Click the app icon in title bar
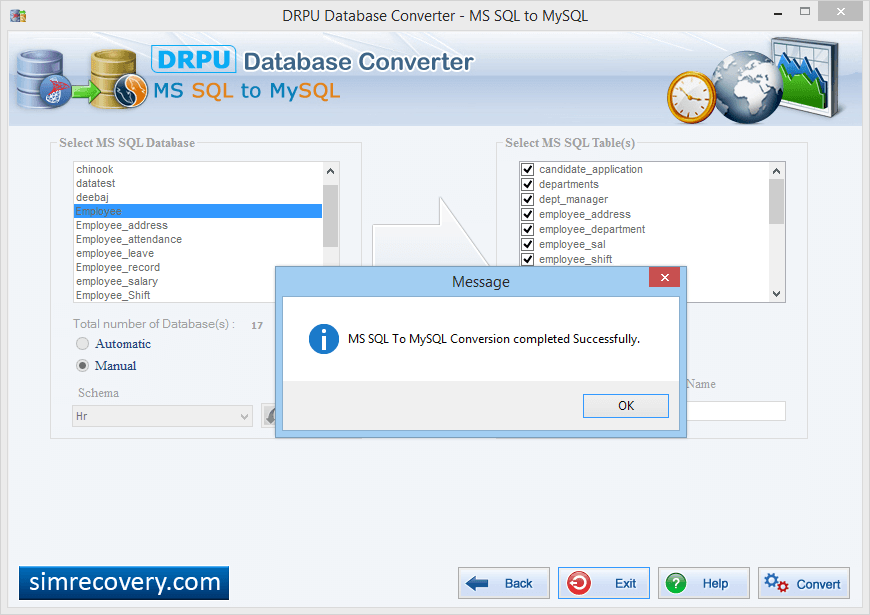870x615 pixels. 18,16
